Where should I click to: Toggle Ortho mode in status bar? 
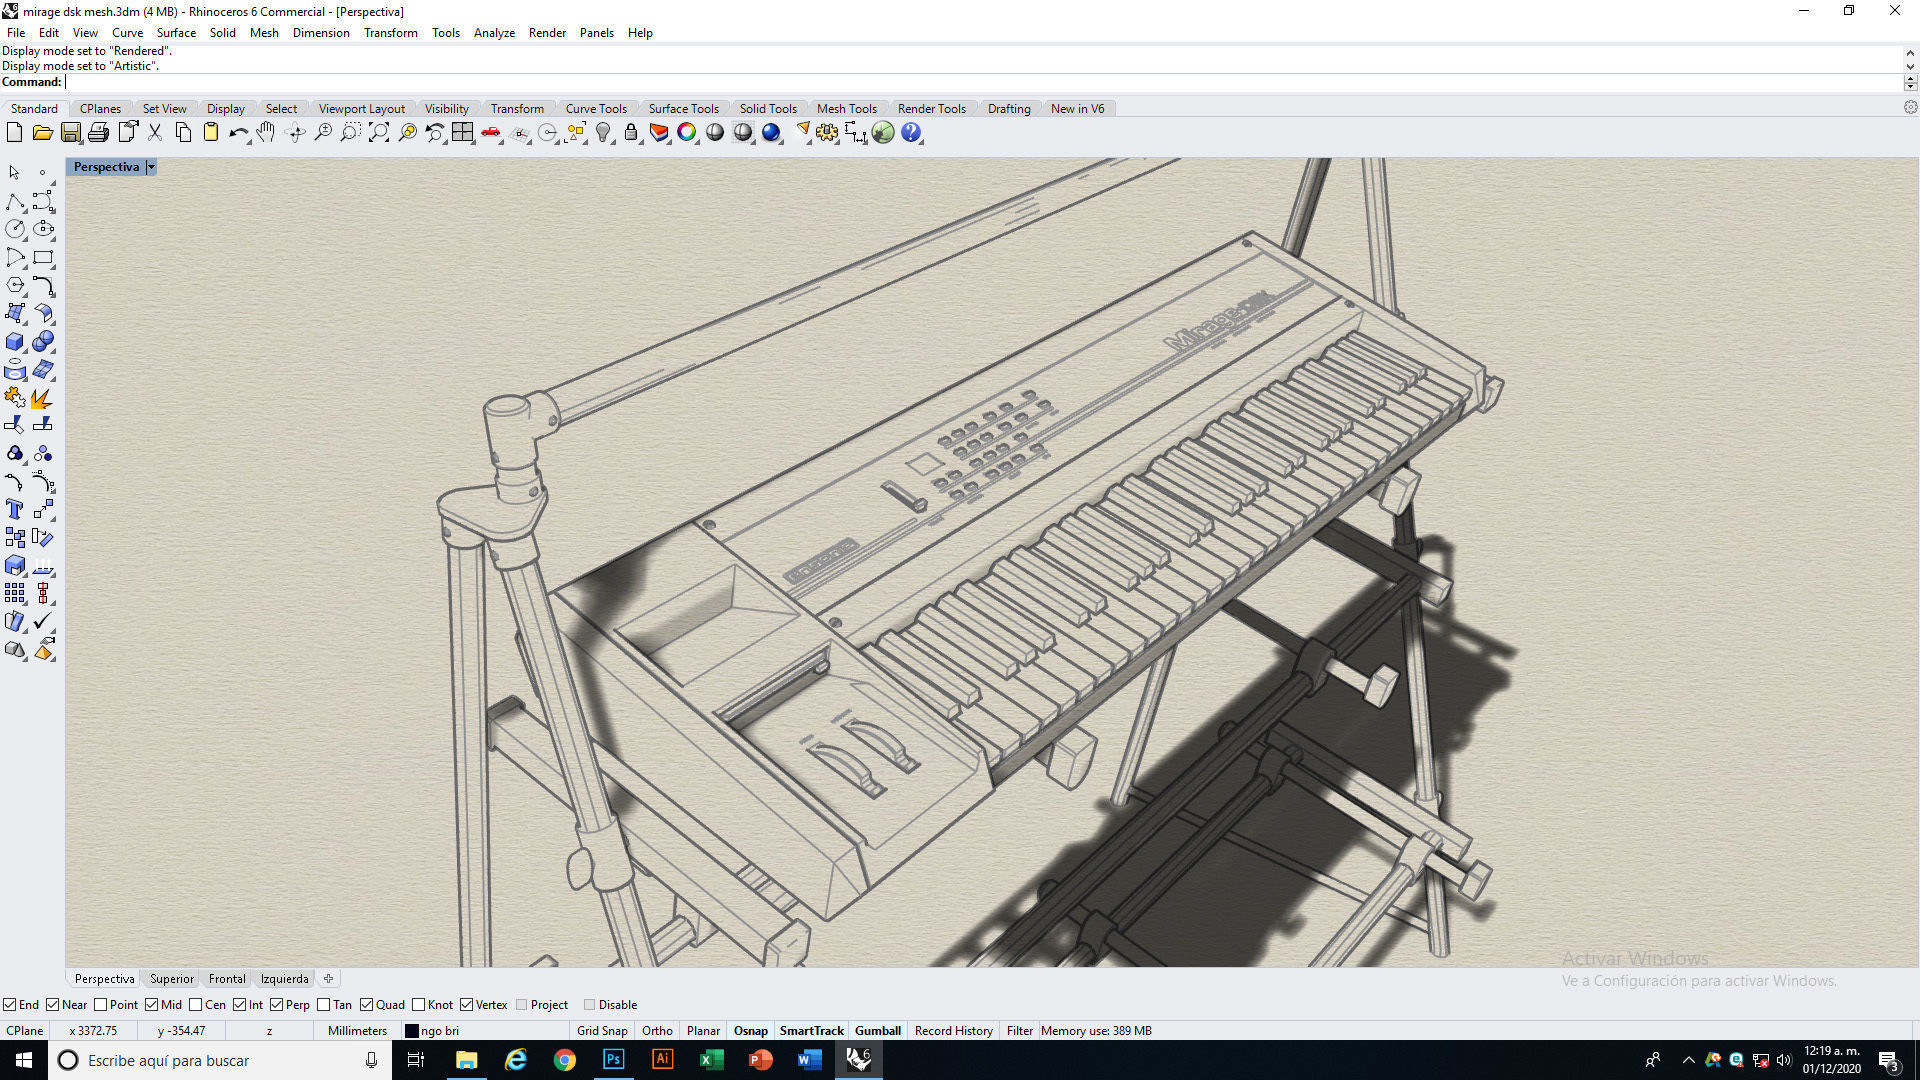pos(657,1031)
